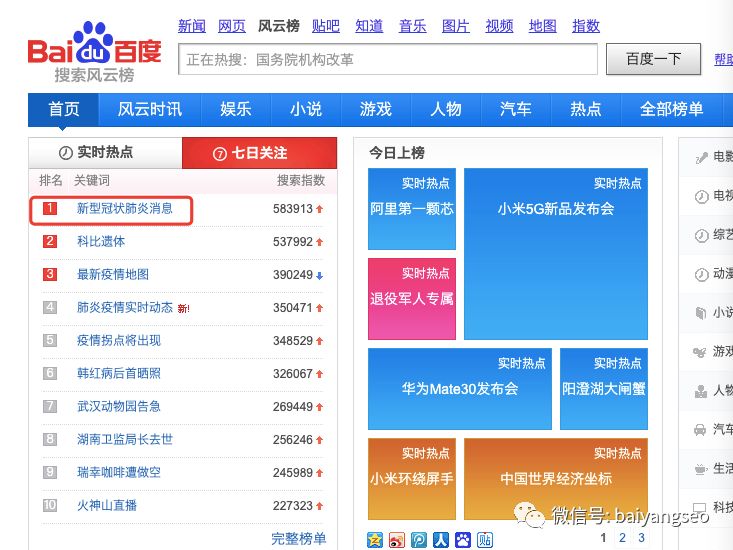The width and height of the screenshot is (733, 550).
Task: Open the orange 小米环绕屏手 tile
Action: pyautogui.click(x=412, y=479)
